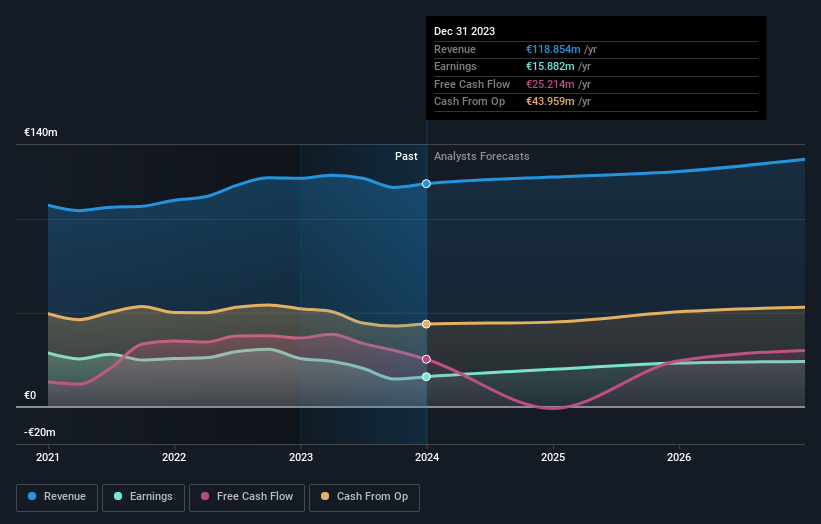Click the Dec 31 2023 tooltip date
Screen dimensions: 821x524
click(x=464, y=31)
